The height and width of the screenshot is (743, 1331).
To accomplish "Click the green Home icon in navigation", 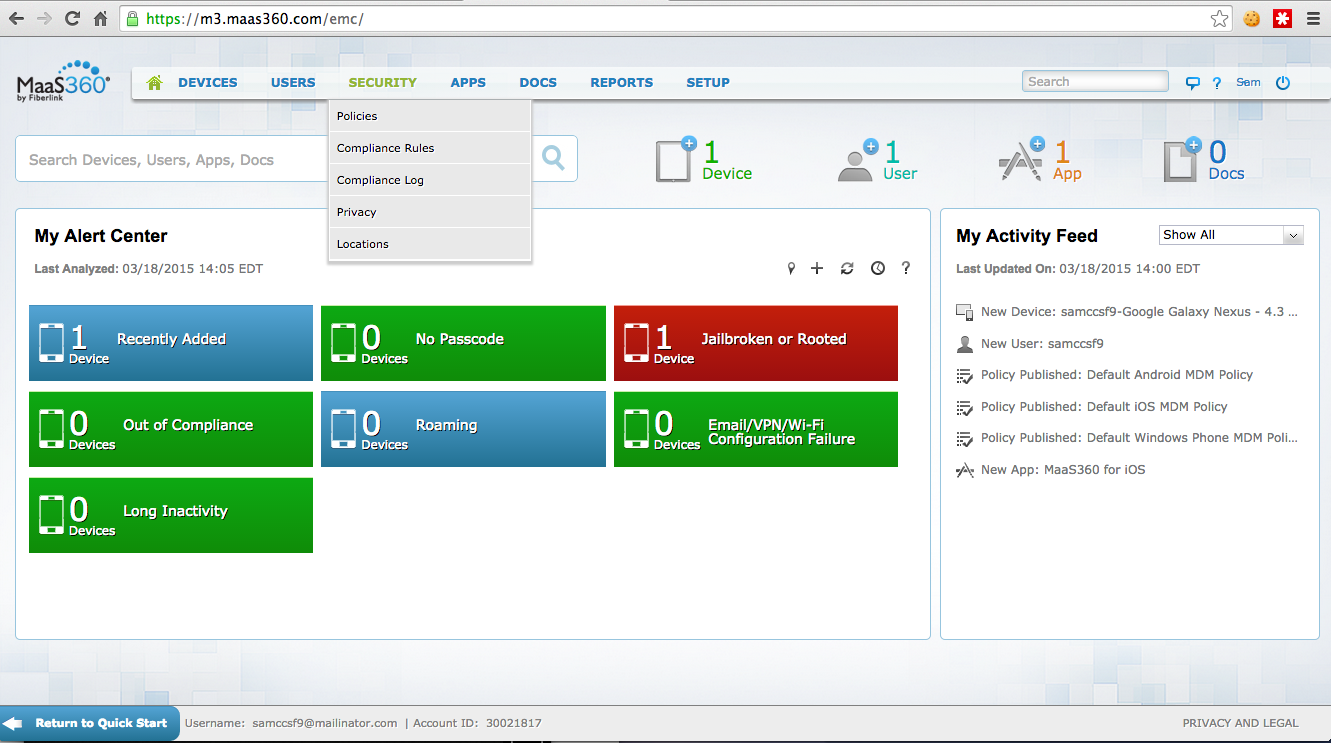I will click(154, 83).
